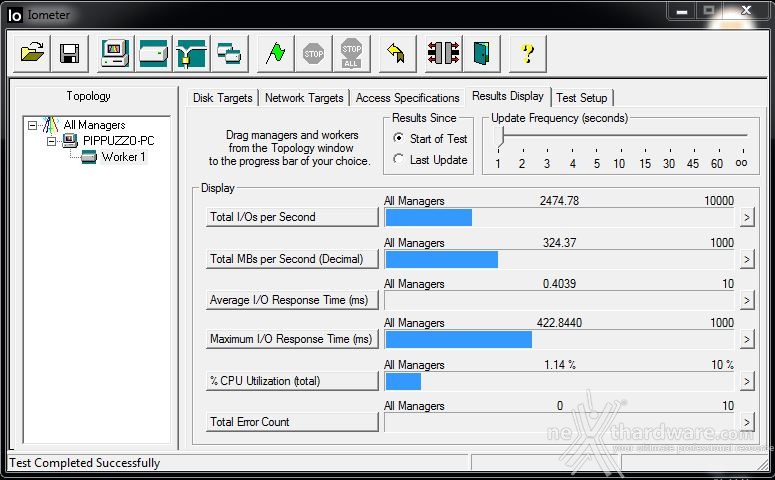775x480 pixels.
Task: Click the Iometer title bar logo
Action: point(15,15)
